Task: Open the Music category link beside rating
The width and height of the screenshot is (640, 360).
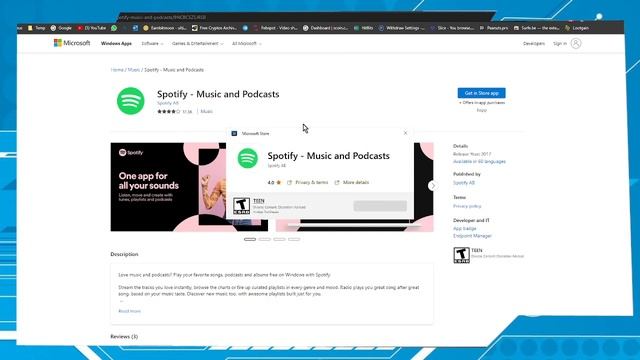Action: coord(207,111)
